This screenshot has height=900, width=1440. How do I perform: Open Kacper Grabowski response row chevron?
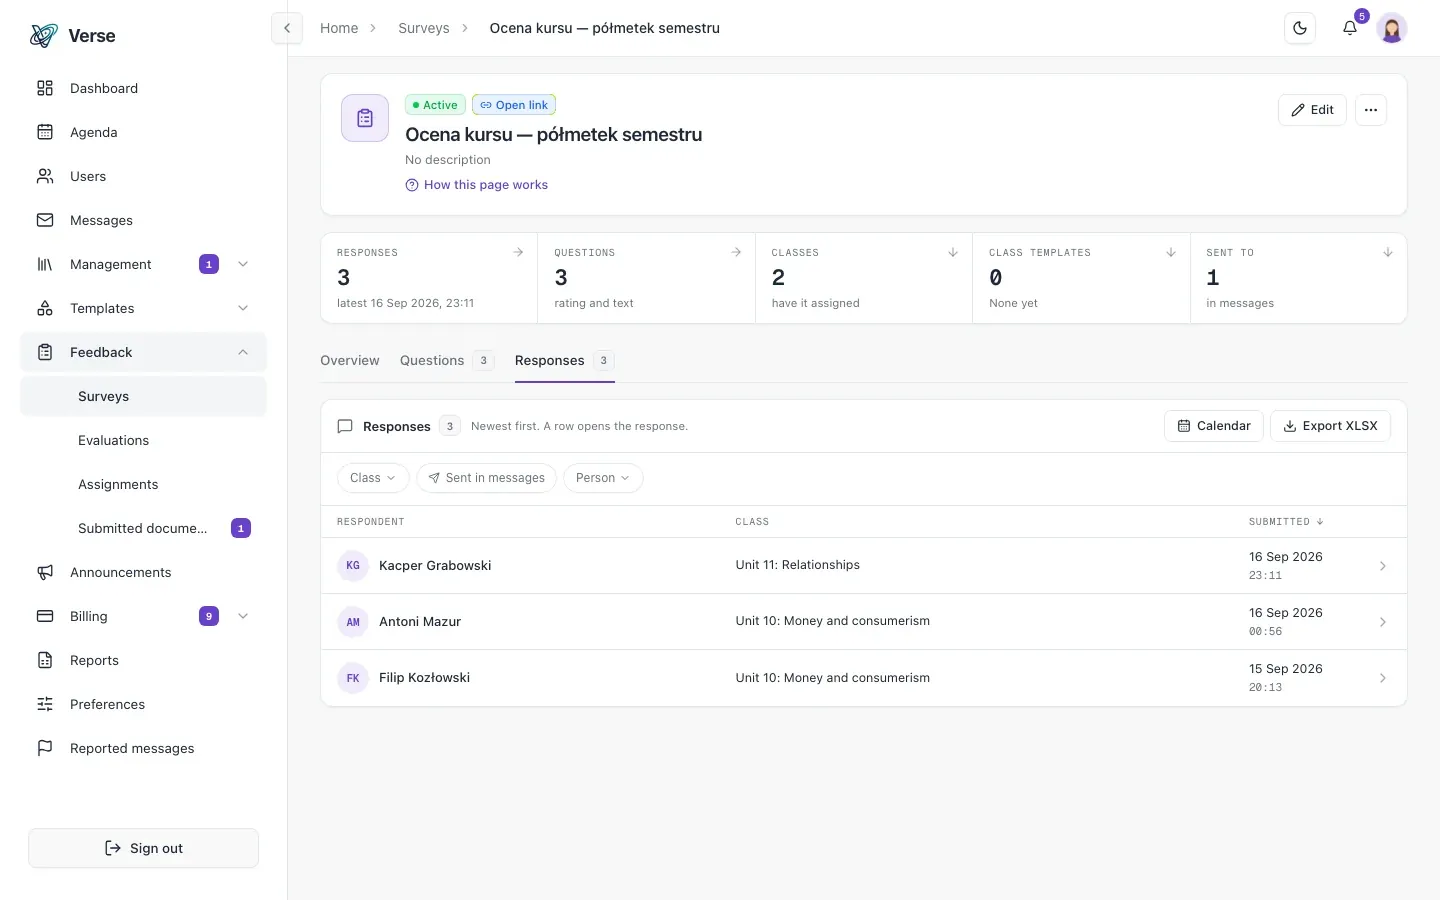tap(1383, 566)
